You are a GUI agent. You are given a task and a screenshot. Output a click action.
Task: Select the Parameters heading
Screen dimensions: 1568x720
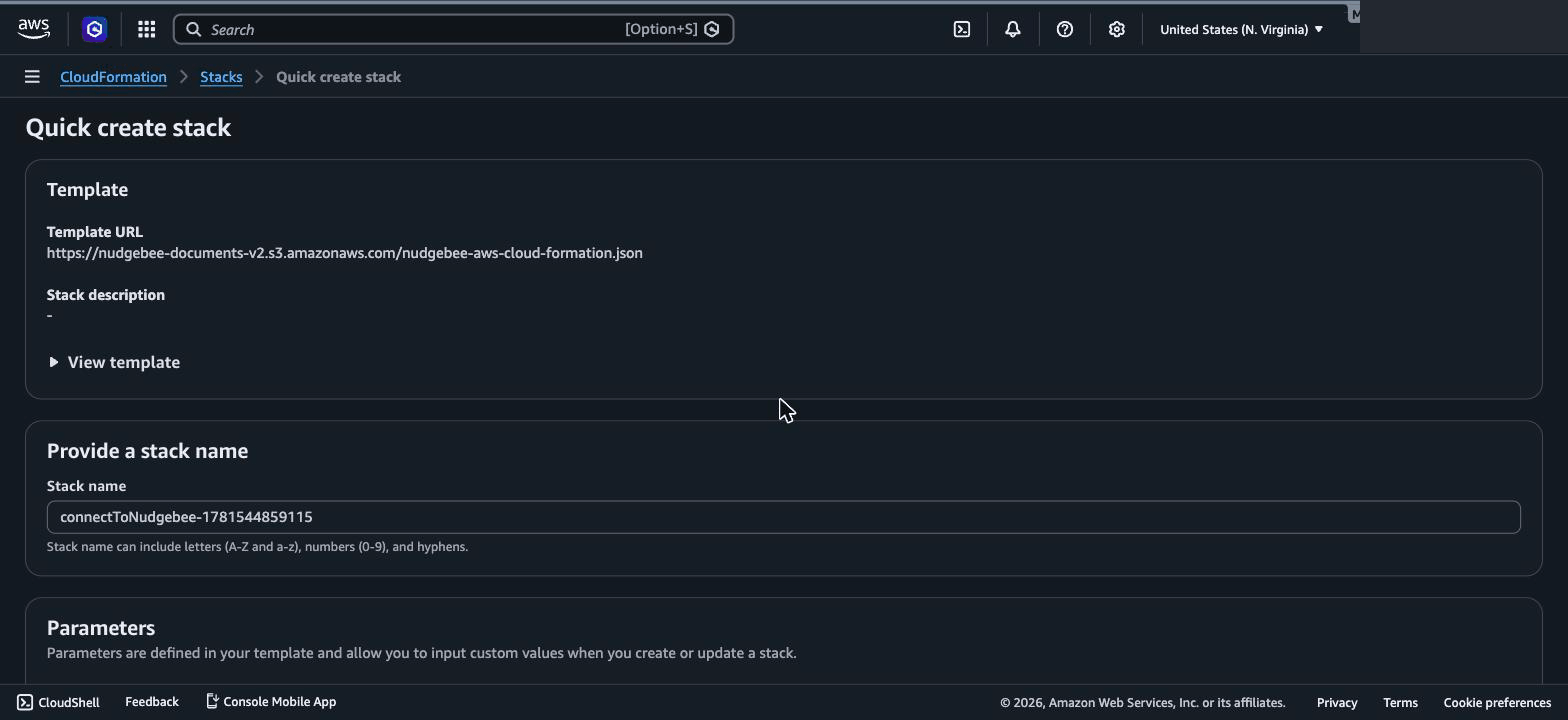(101, 628)
